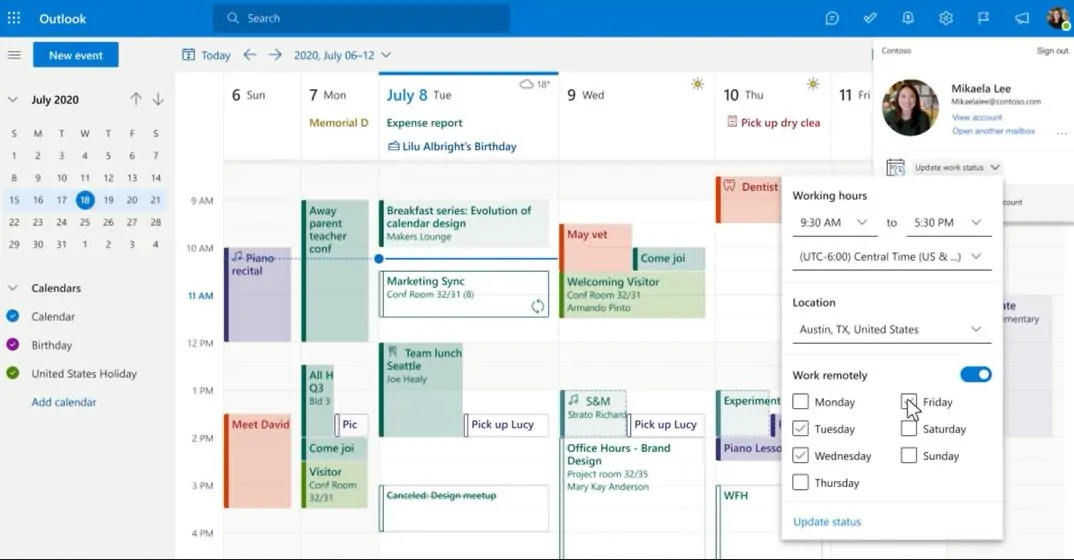
Task: Click the New event button
Action: click(75, 55)
